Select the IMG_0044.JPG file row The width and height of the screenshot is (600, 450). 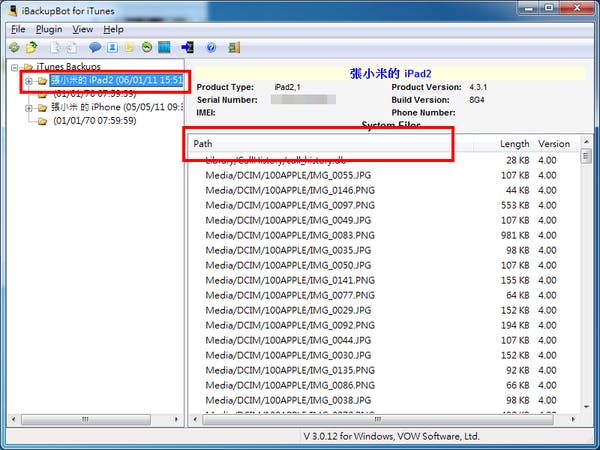385,340
